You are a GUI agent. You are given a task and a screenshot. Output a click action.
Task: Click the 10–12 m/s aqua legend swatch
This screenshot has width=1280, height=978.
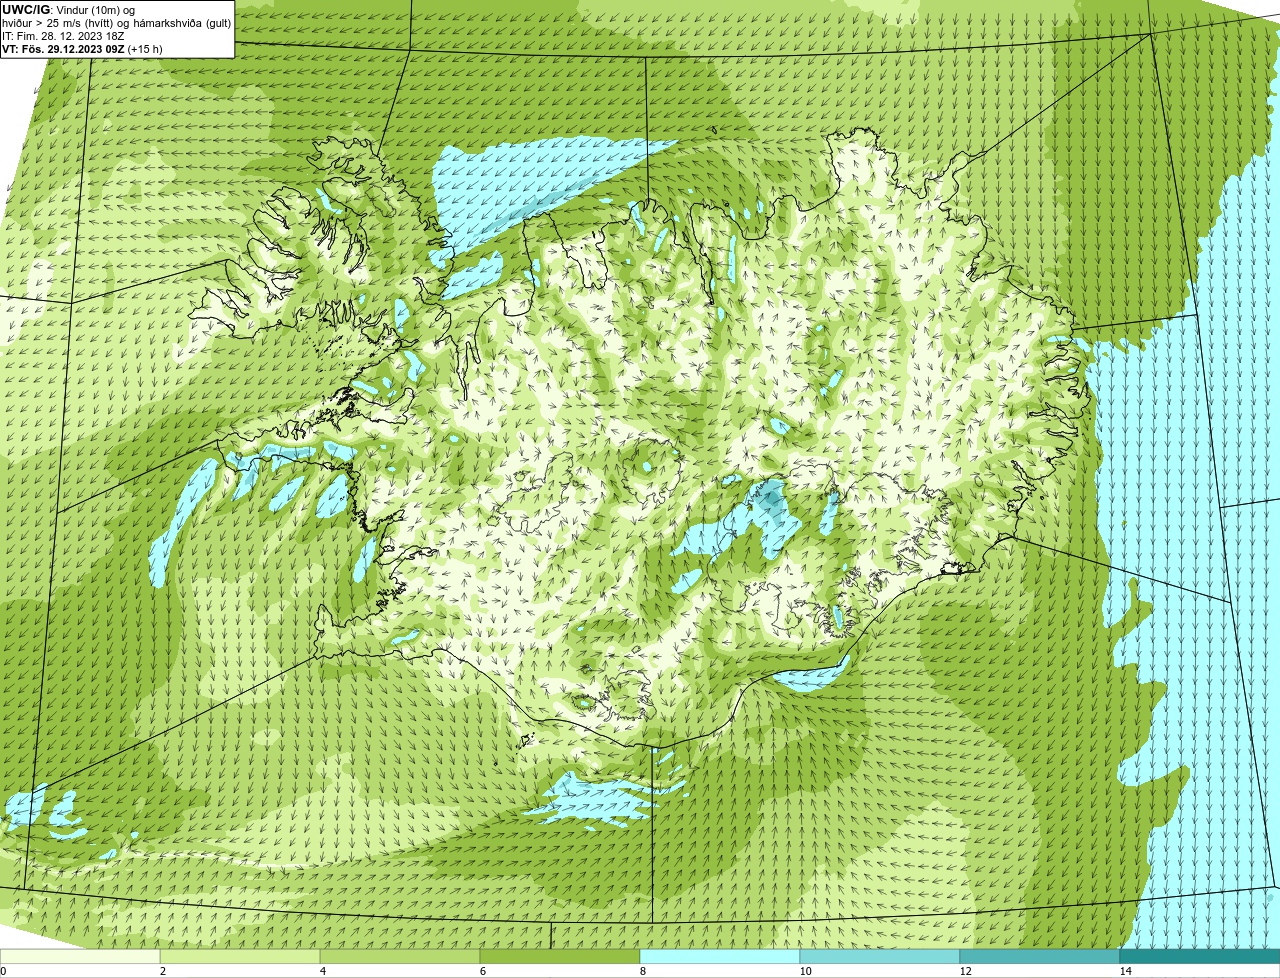[880, 956]
